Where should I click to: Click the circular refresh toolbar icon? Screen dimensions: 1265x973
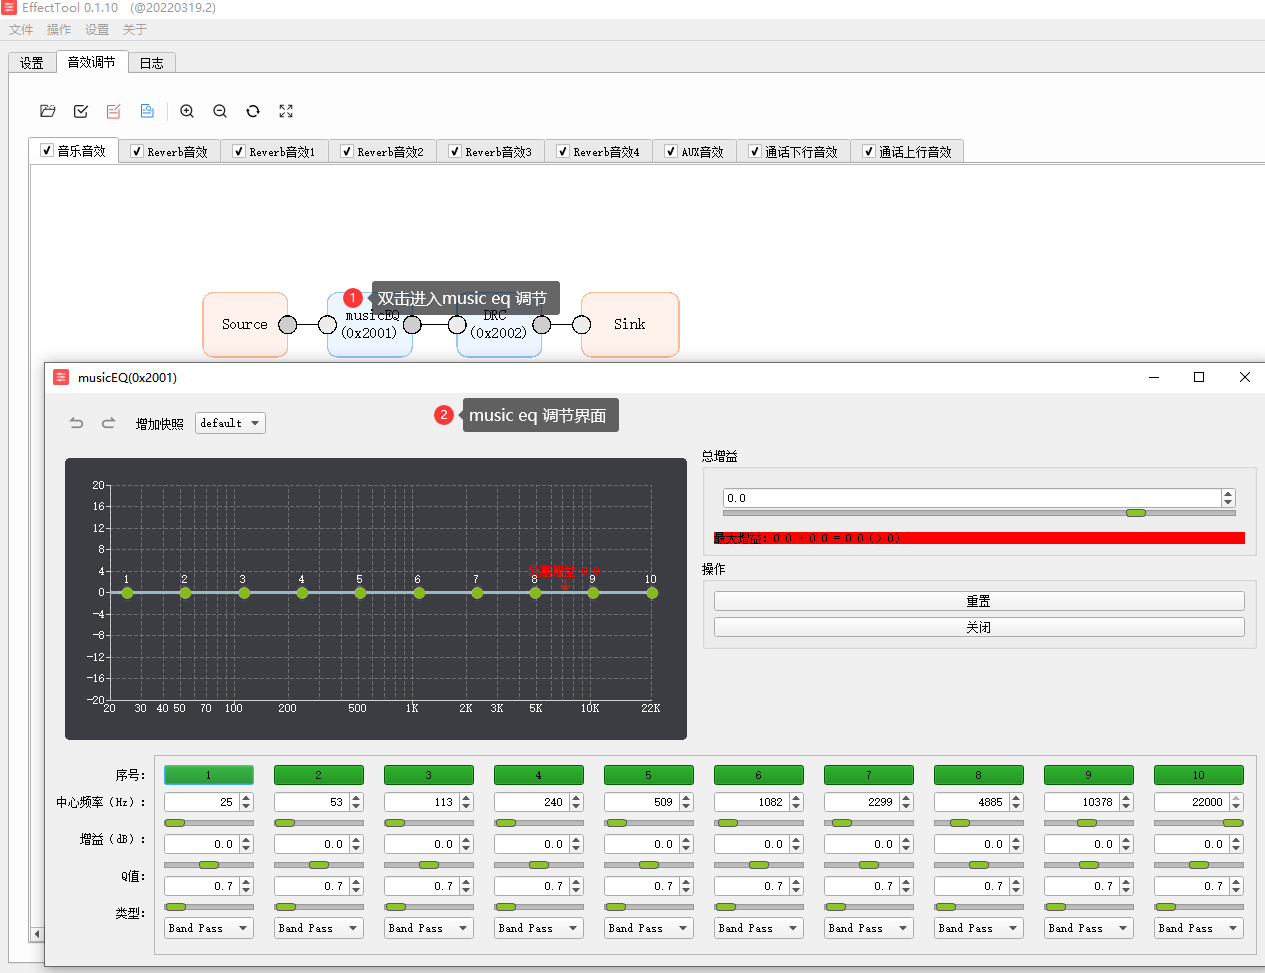coord(253,111)
